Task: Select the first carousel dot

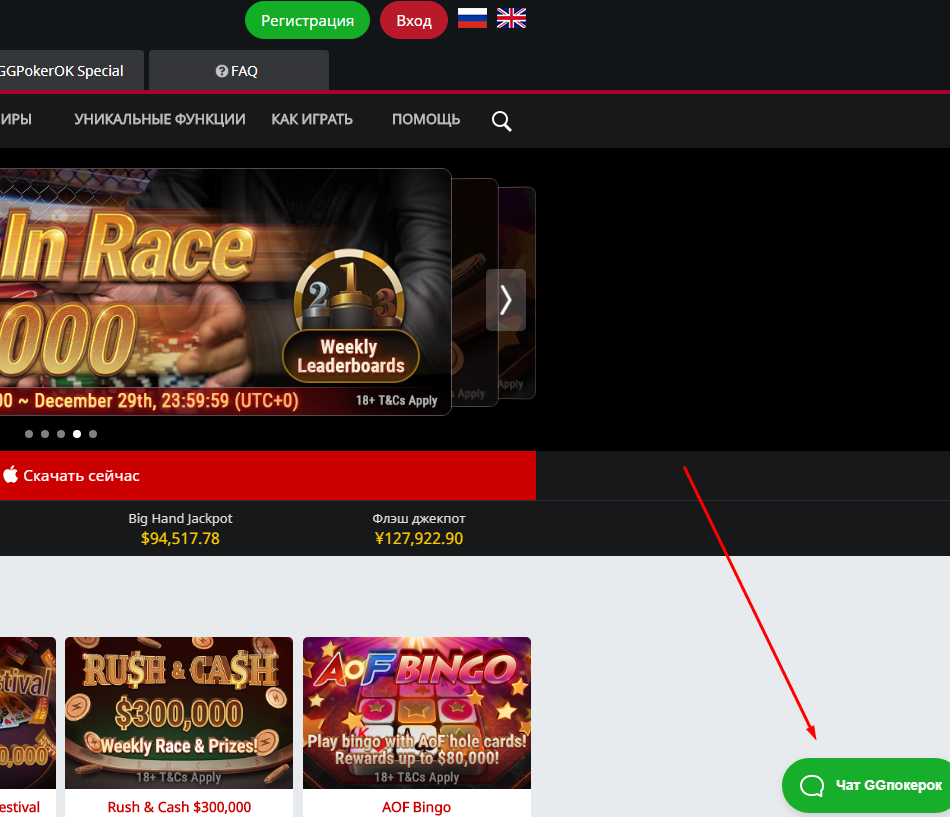Action: tap(29, 434)
